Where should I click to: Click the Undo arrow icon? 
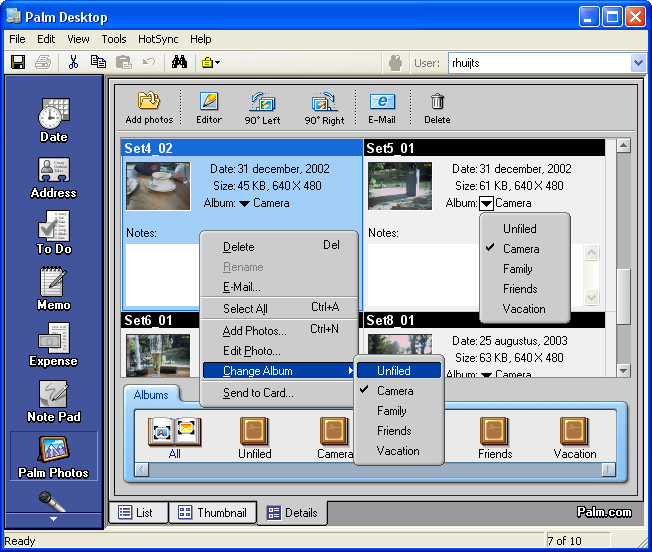pyautogui.click(x=148, y=62)
